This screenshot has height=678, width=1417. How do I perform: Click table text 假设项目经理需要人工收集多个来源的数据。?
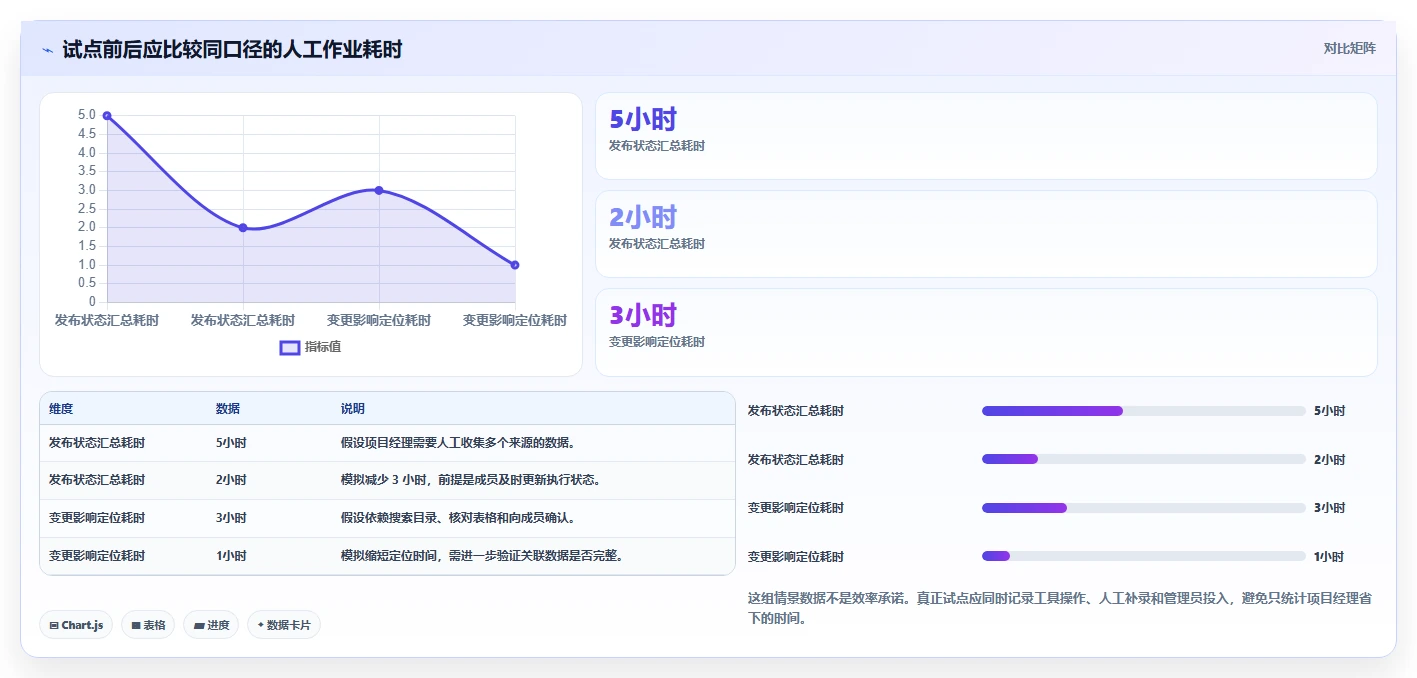click(459, 443)
